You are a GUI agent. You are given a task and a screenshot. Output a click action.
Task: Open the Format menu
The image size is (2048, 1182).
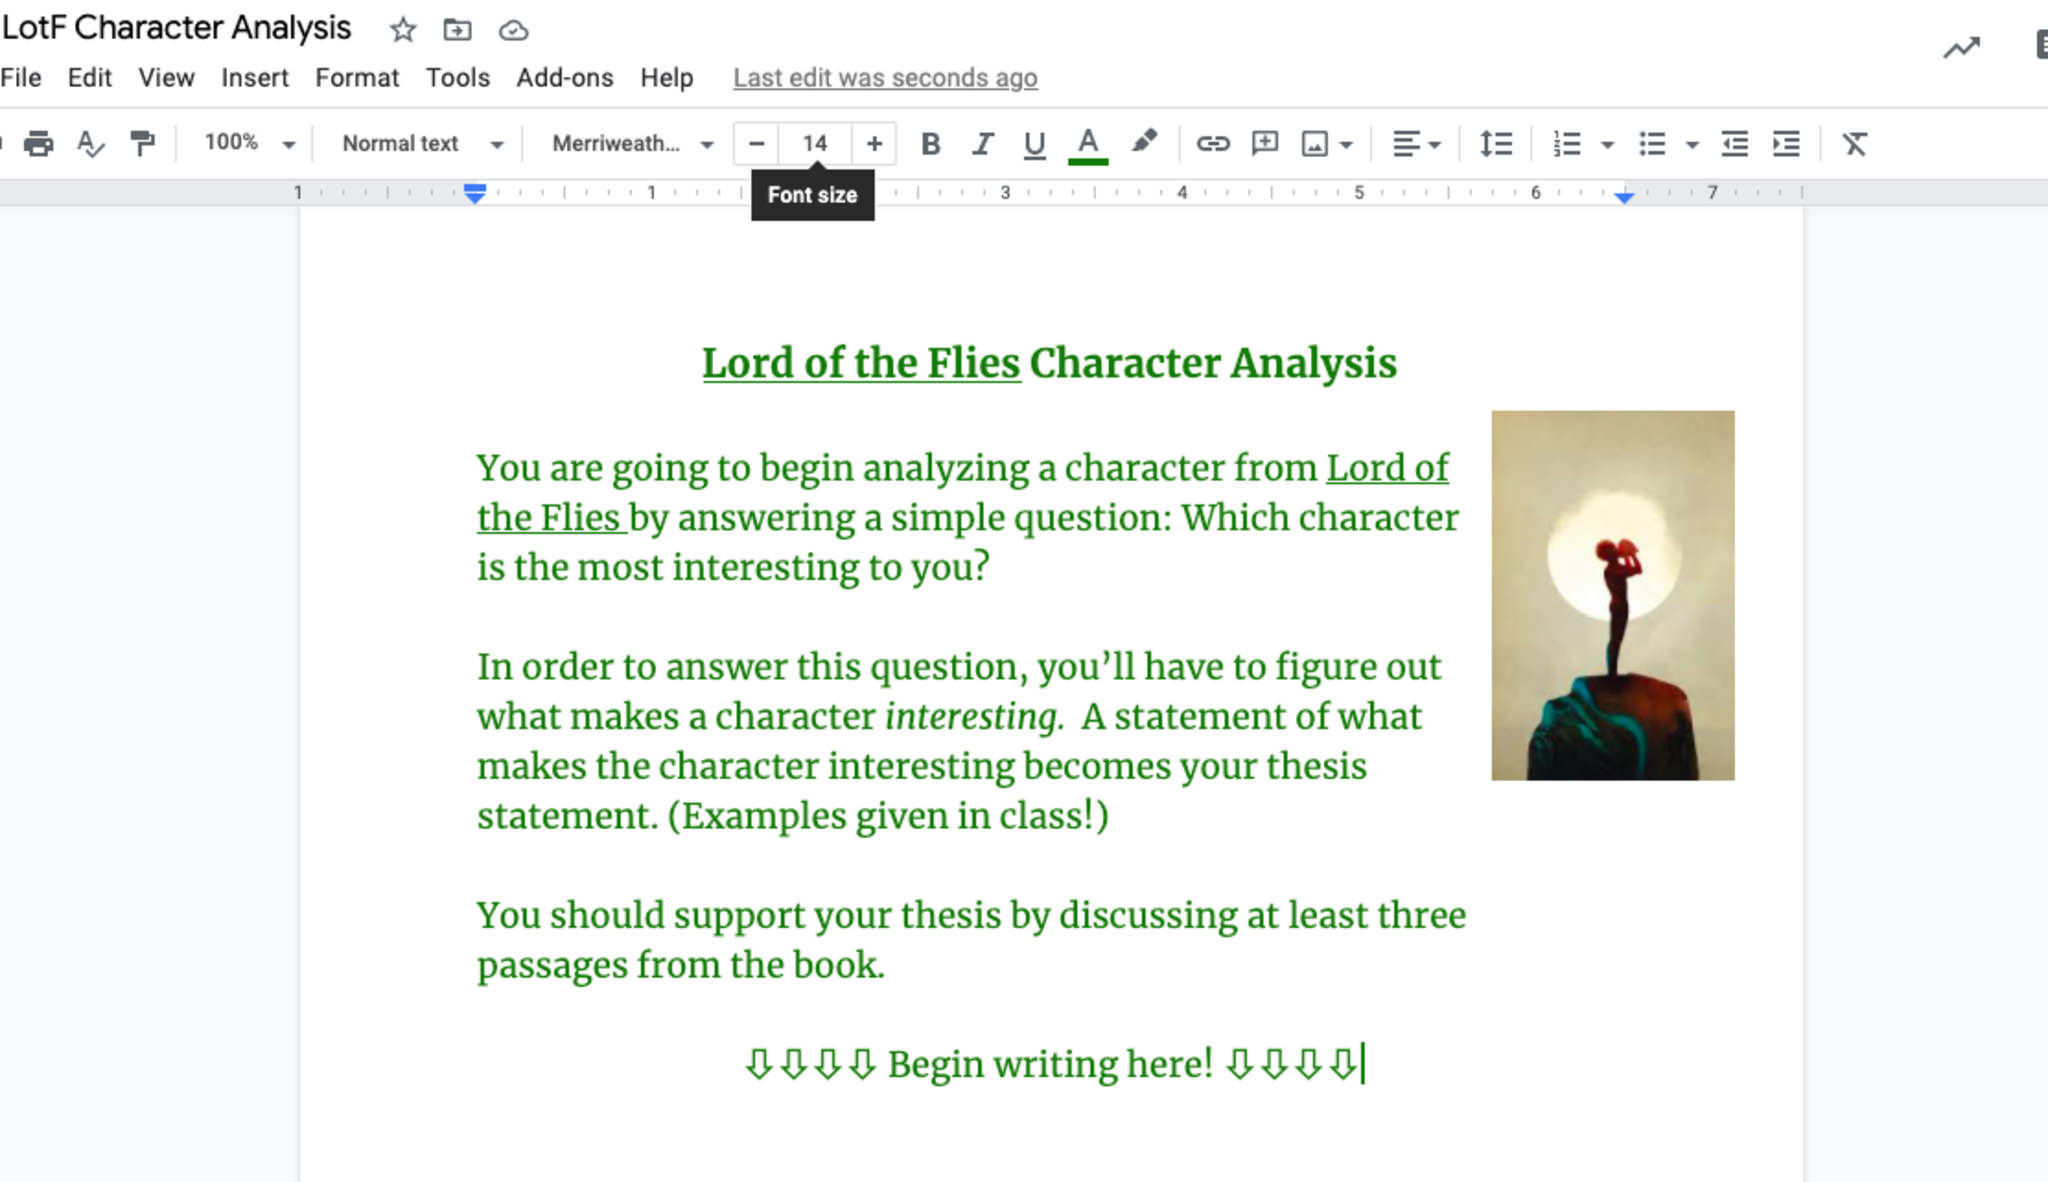click(x=356, y=78)
